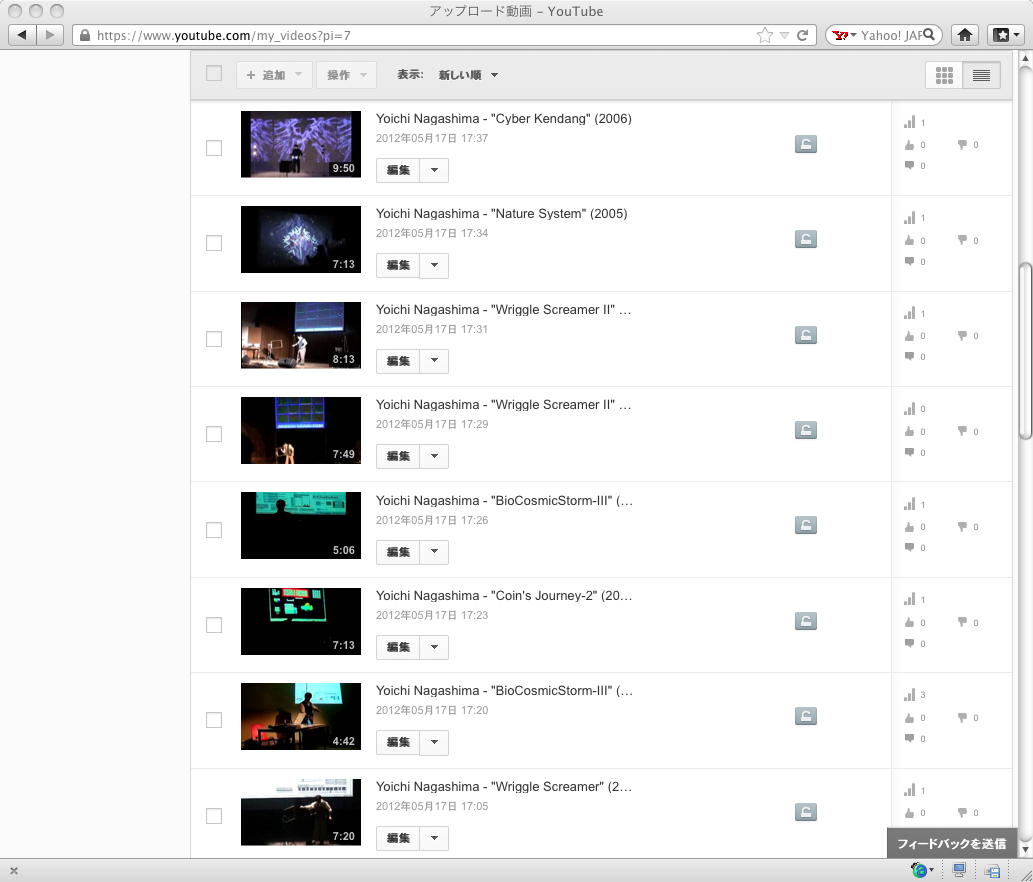The height and width of the screenshot is (882, 1033).
Task: Click the monitor icon in the status bar
Action: point(959,870)
